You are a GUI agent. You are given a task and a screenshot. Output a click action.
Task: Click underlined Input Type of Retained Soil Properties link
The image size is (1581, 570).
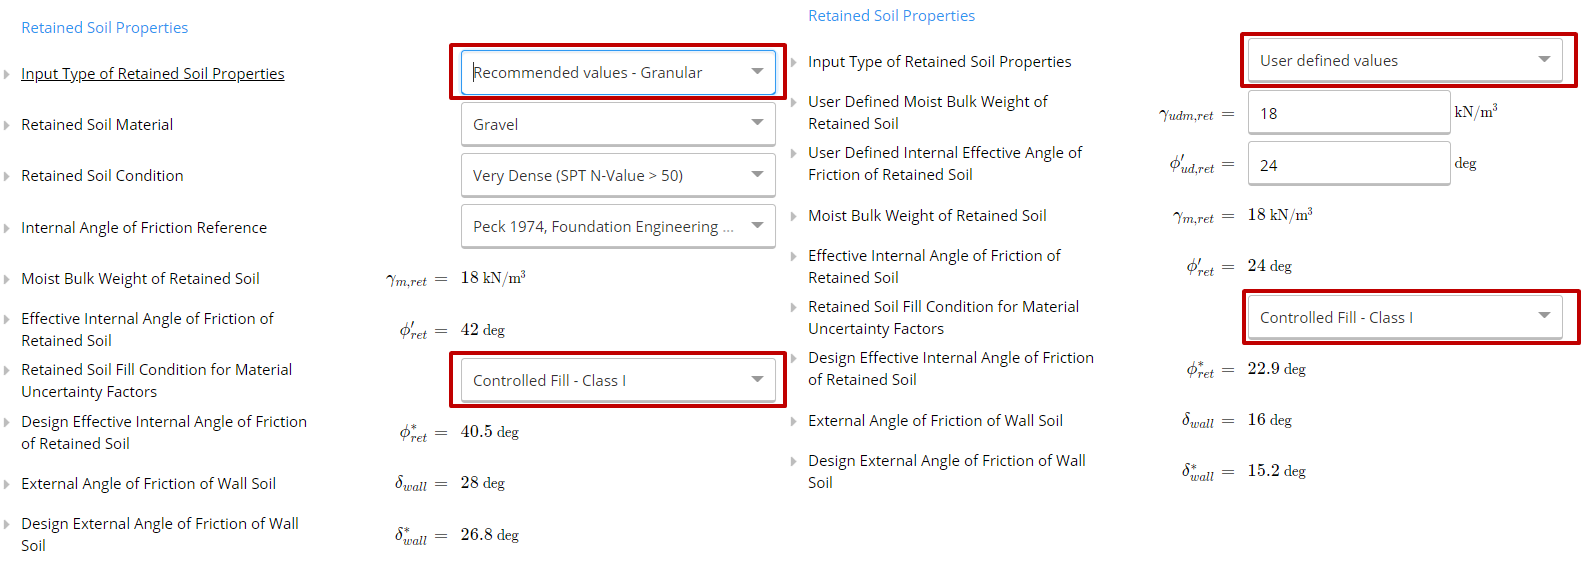point(152,74)
